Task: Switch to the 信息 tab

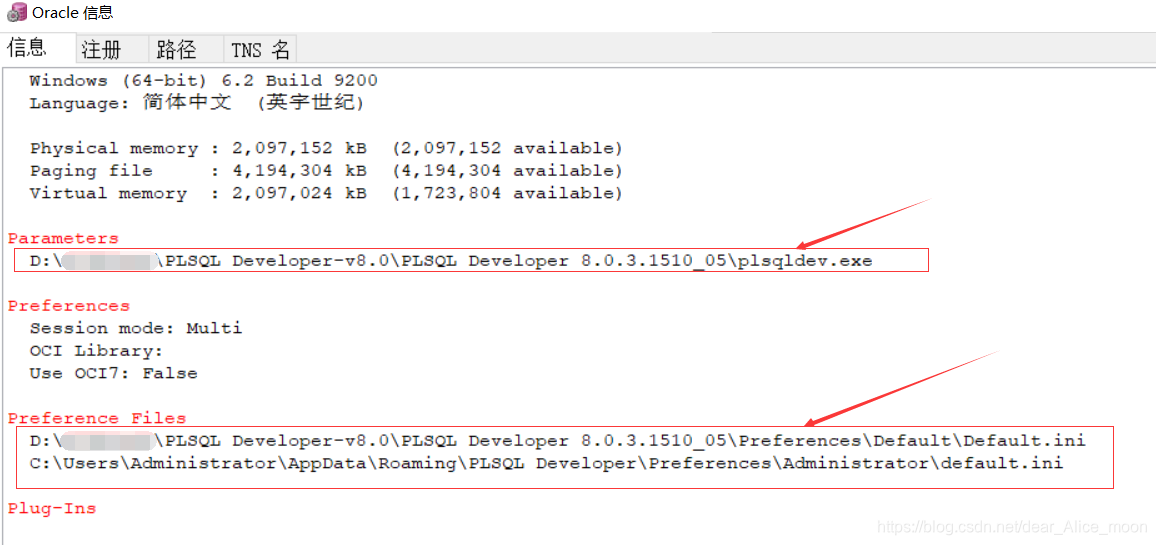Action: tap(38, 48)
